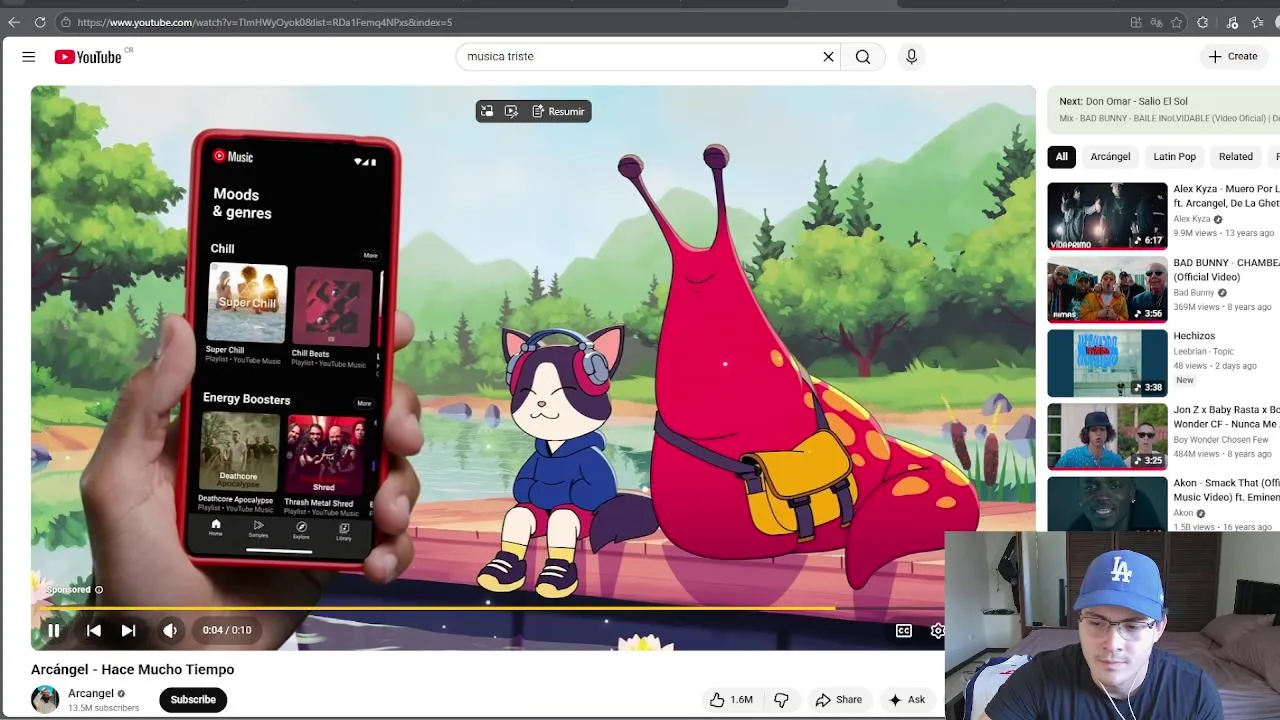Click the '13.5M subscribers' text
Viewport: 1280px width, 720px height.
coord(103,708)
